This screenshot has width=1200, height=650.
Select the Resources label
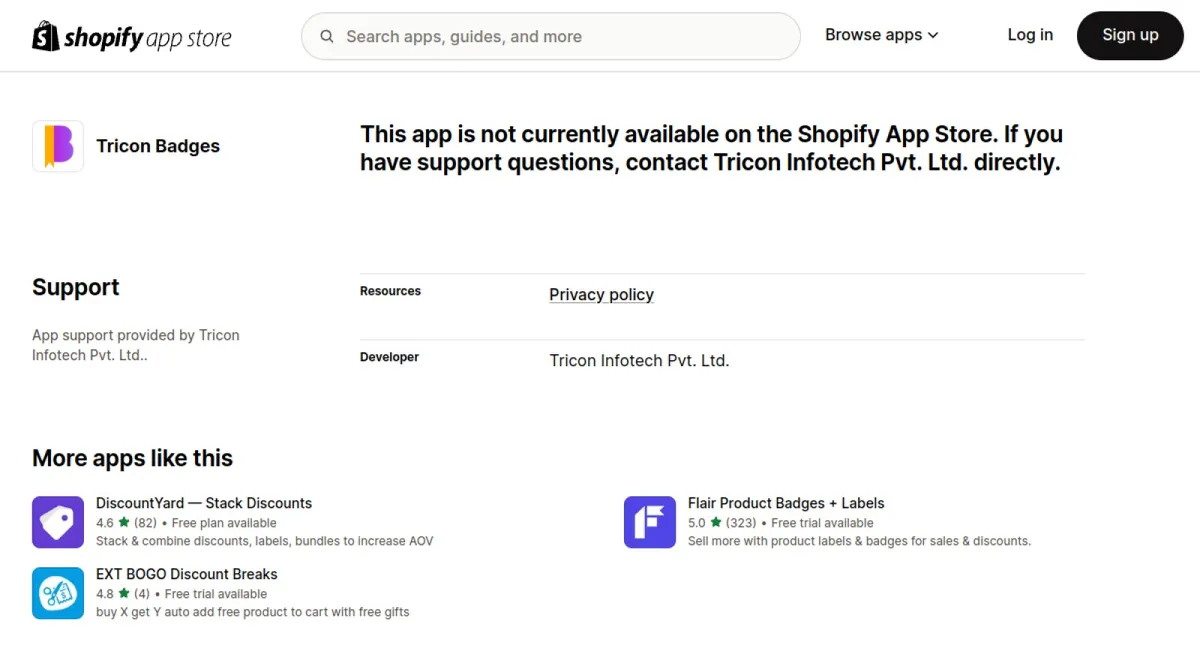(390, 291)
